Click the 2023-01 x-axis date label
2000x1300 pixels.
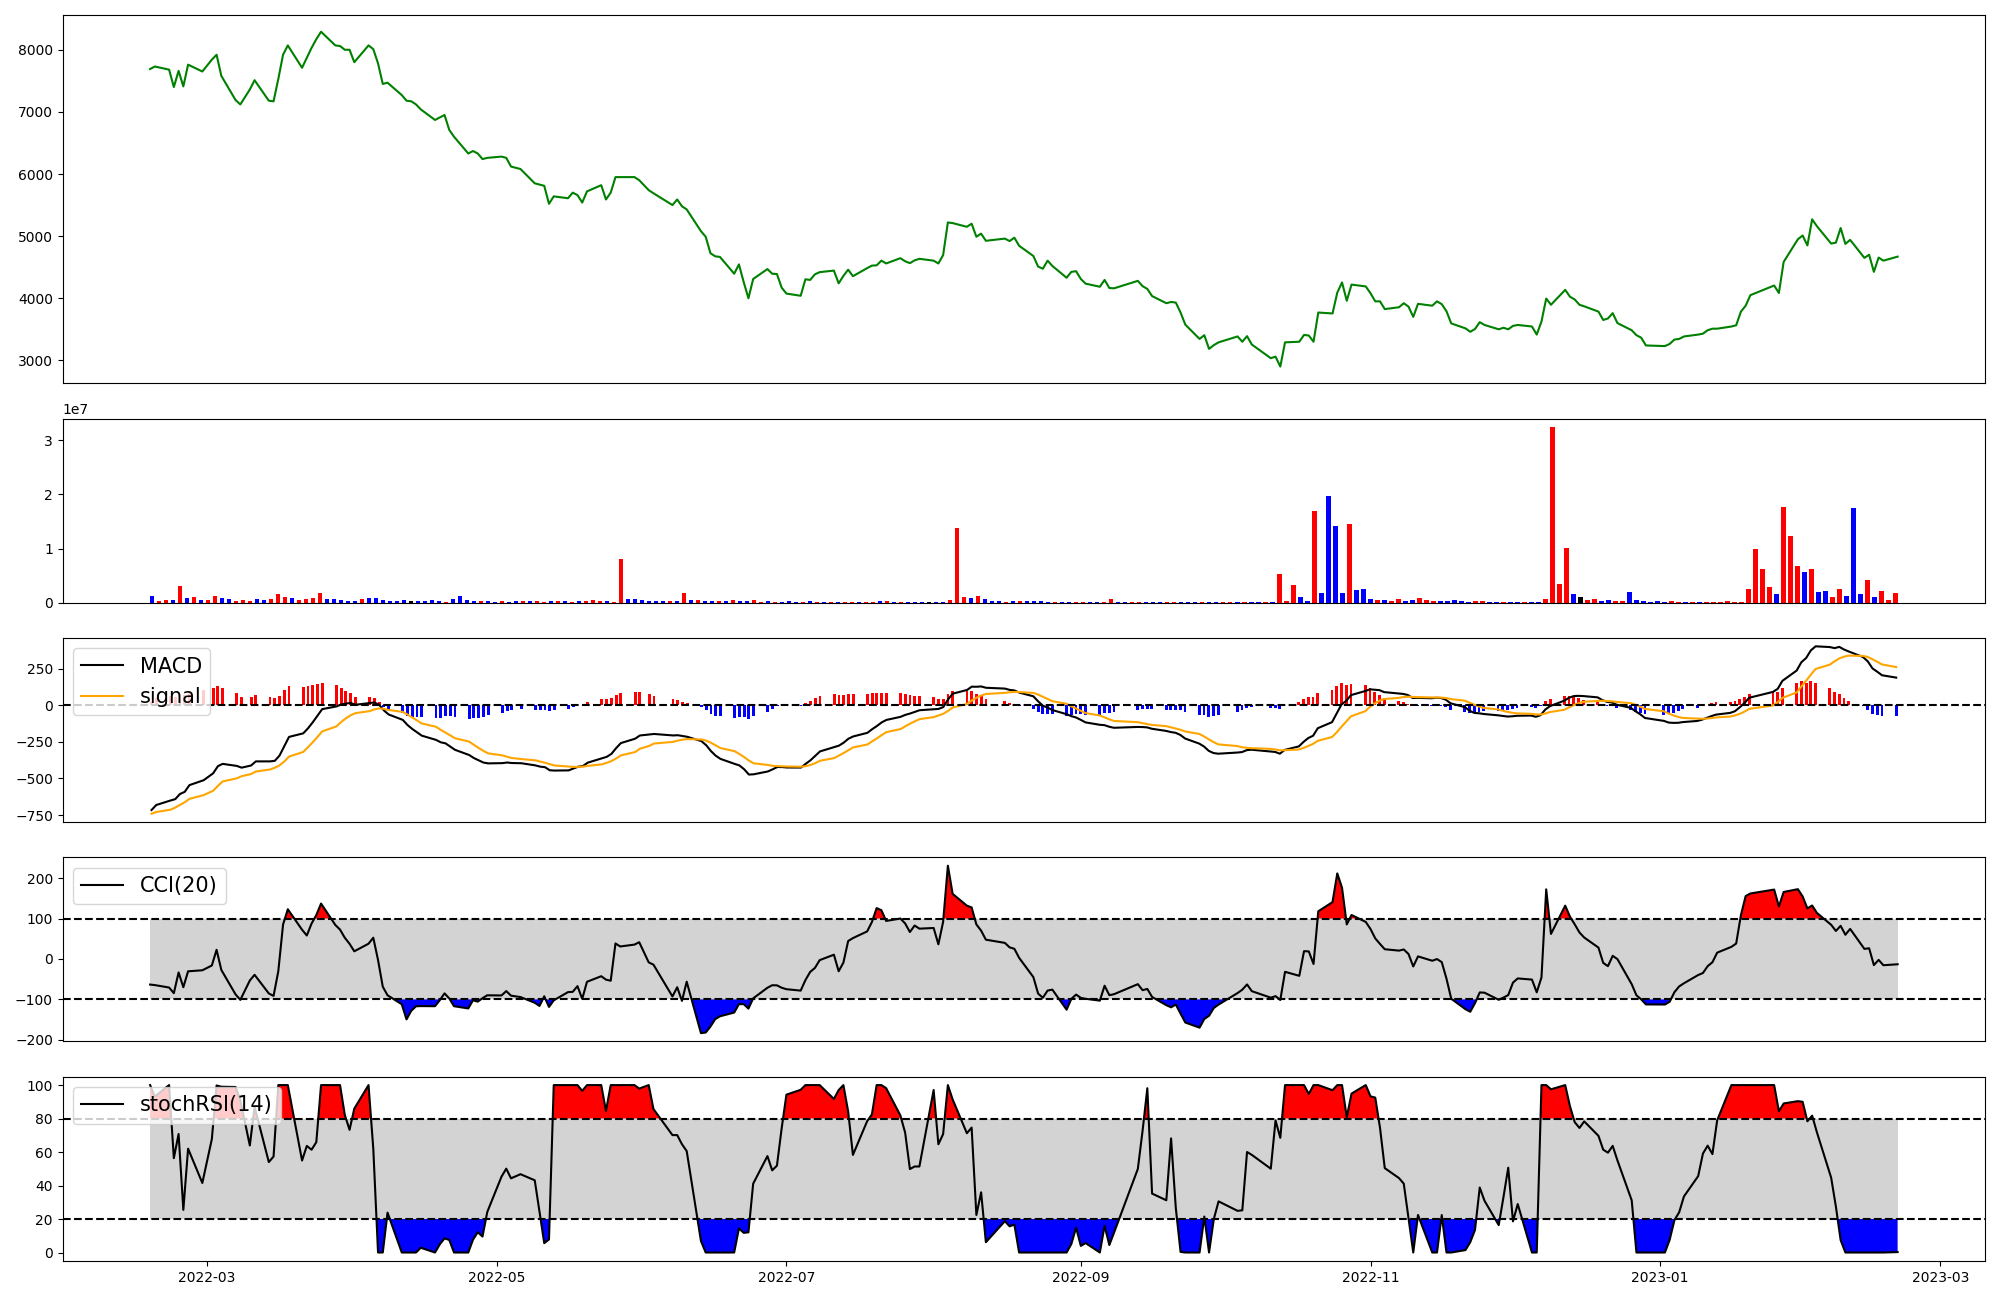(x=1660, y=1277)
